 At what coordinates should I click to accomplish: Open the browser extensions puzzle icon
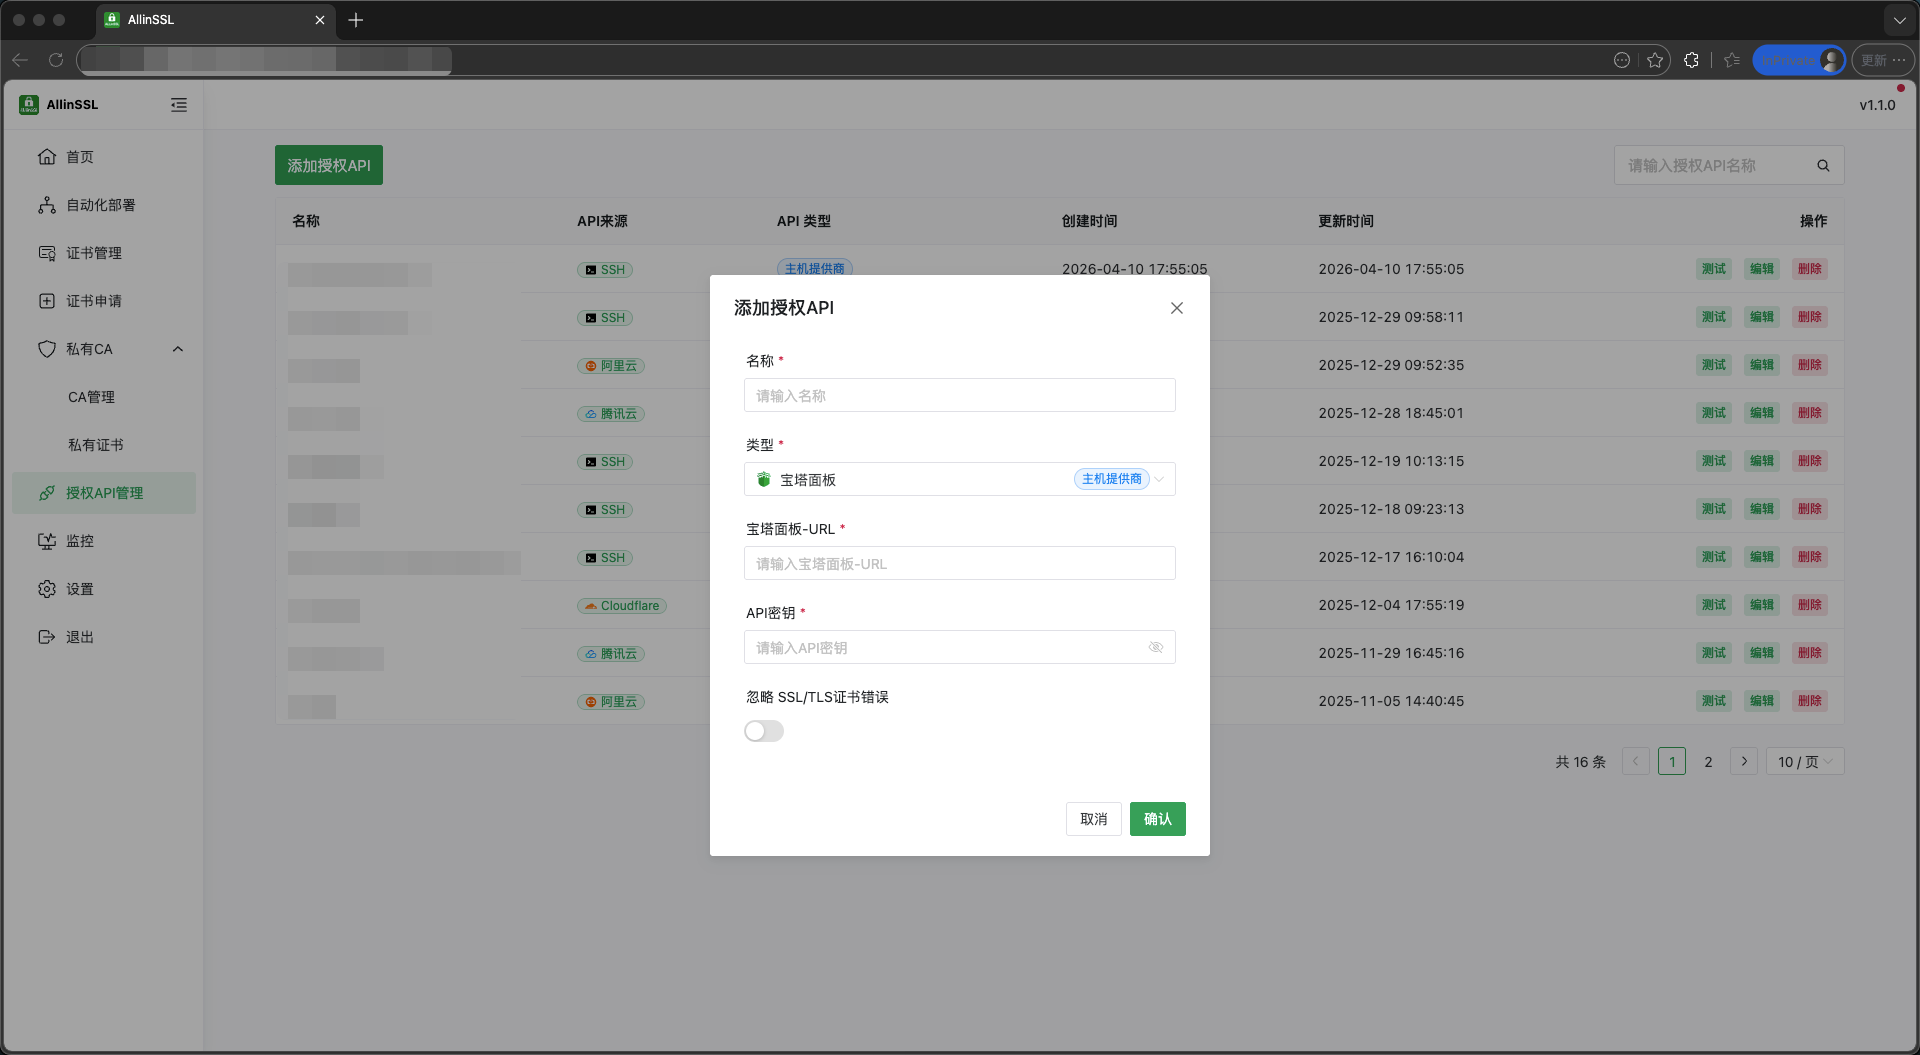click(1691, 60)
